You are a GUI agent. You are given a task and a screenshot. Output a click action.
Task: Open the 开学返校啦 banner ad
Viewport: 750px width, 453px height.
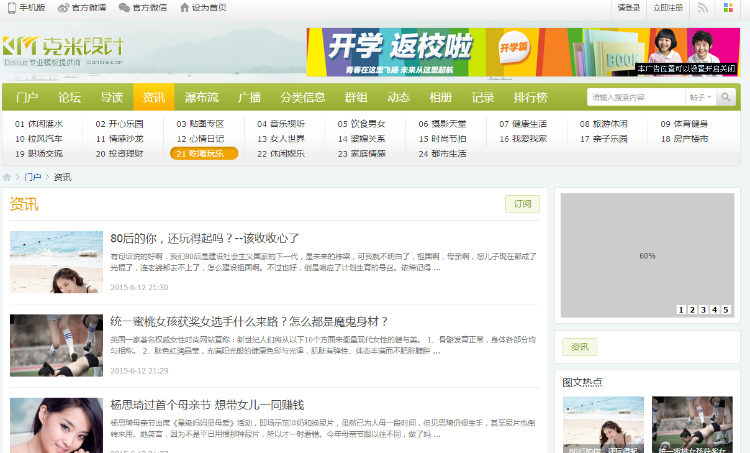point(523,52)
